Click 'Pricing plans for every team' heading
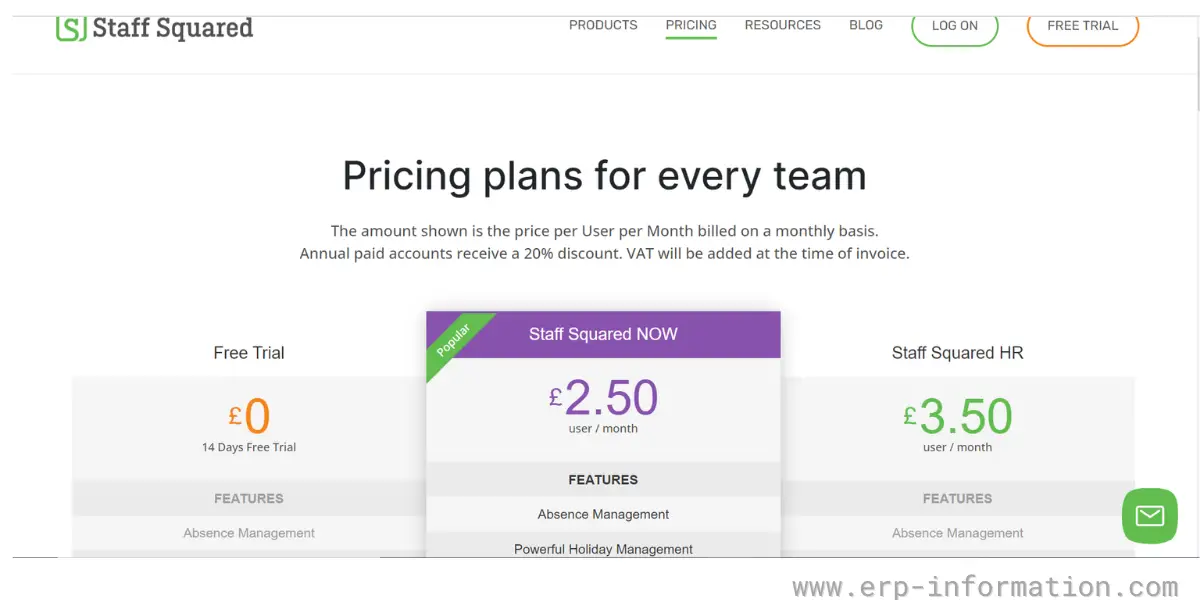 pos(604,176)
